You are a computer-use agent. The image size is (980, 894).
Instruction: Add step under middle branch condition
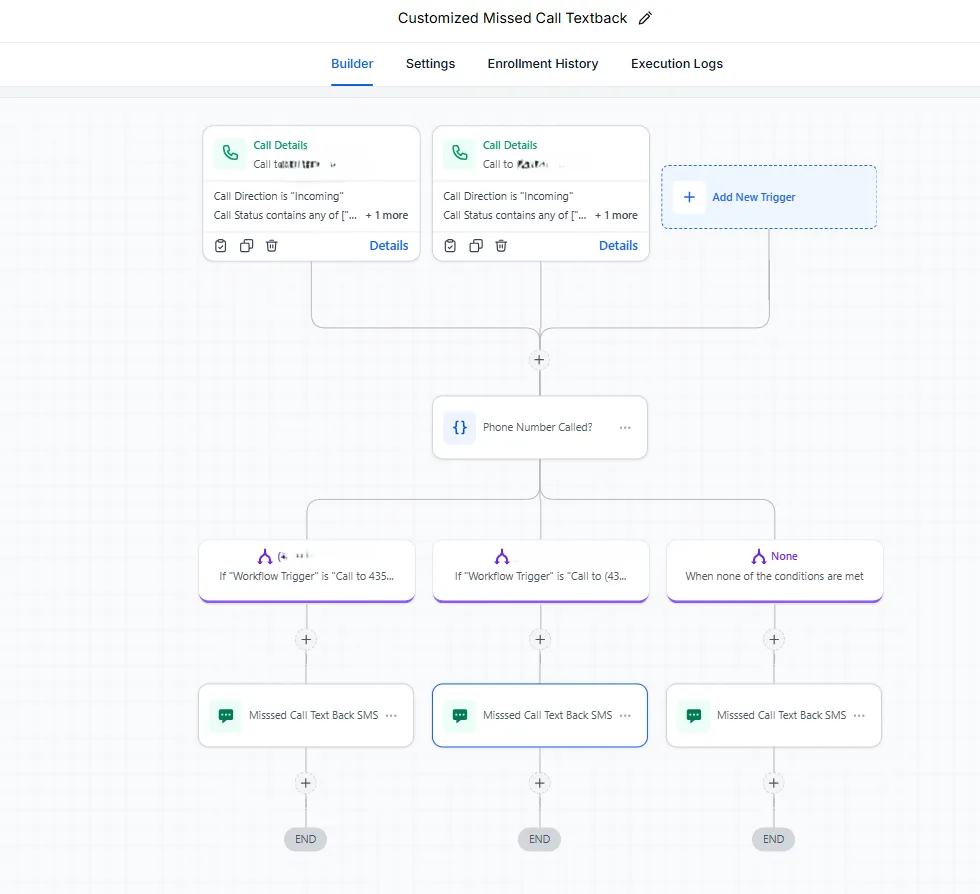tap(540, 640)
